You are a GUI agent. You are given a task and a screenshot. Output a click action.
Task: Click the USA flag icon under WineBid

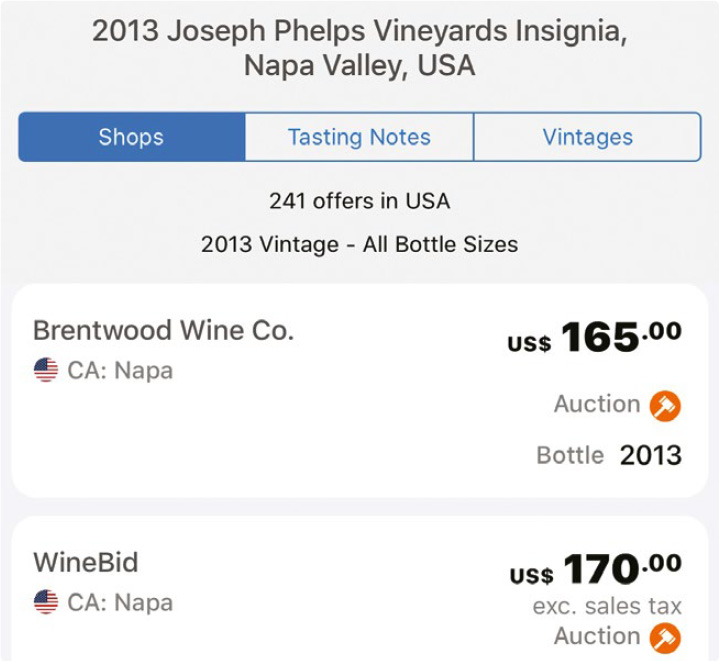tap(46, 601)
